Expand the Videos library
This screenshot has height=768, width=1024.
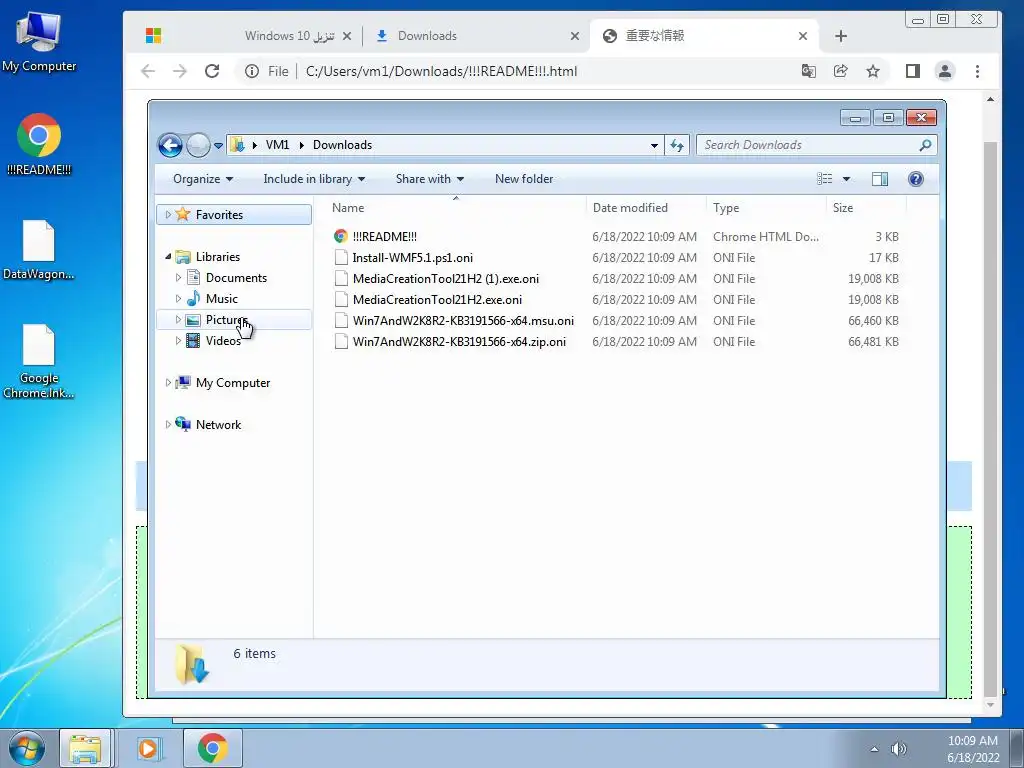[x=178, y=340]
